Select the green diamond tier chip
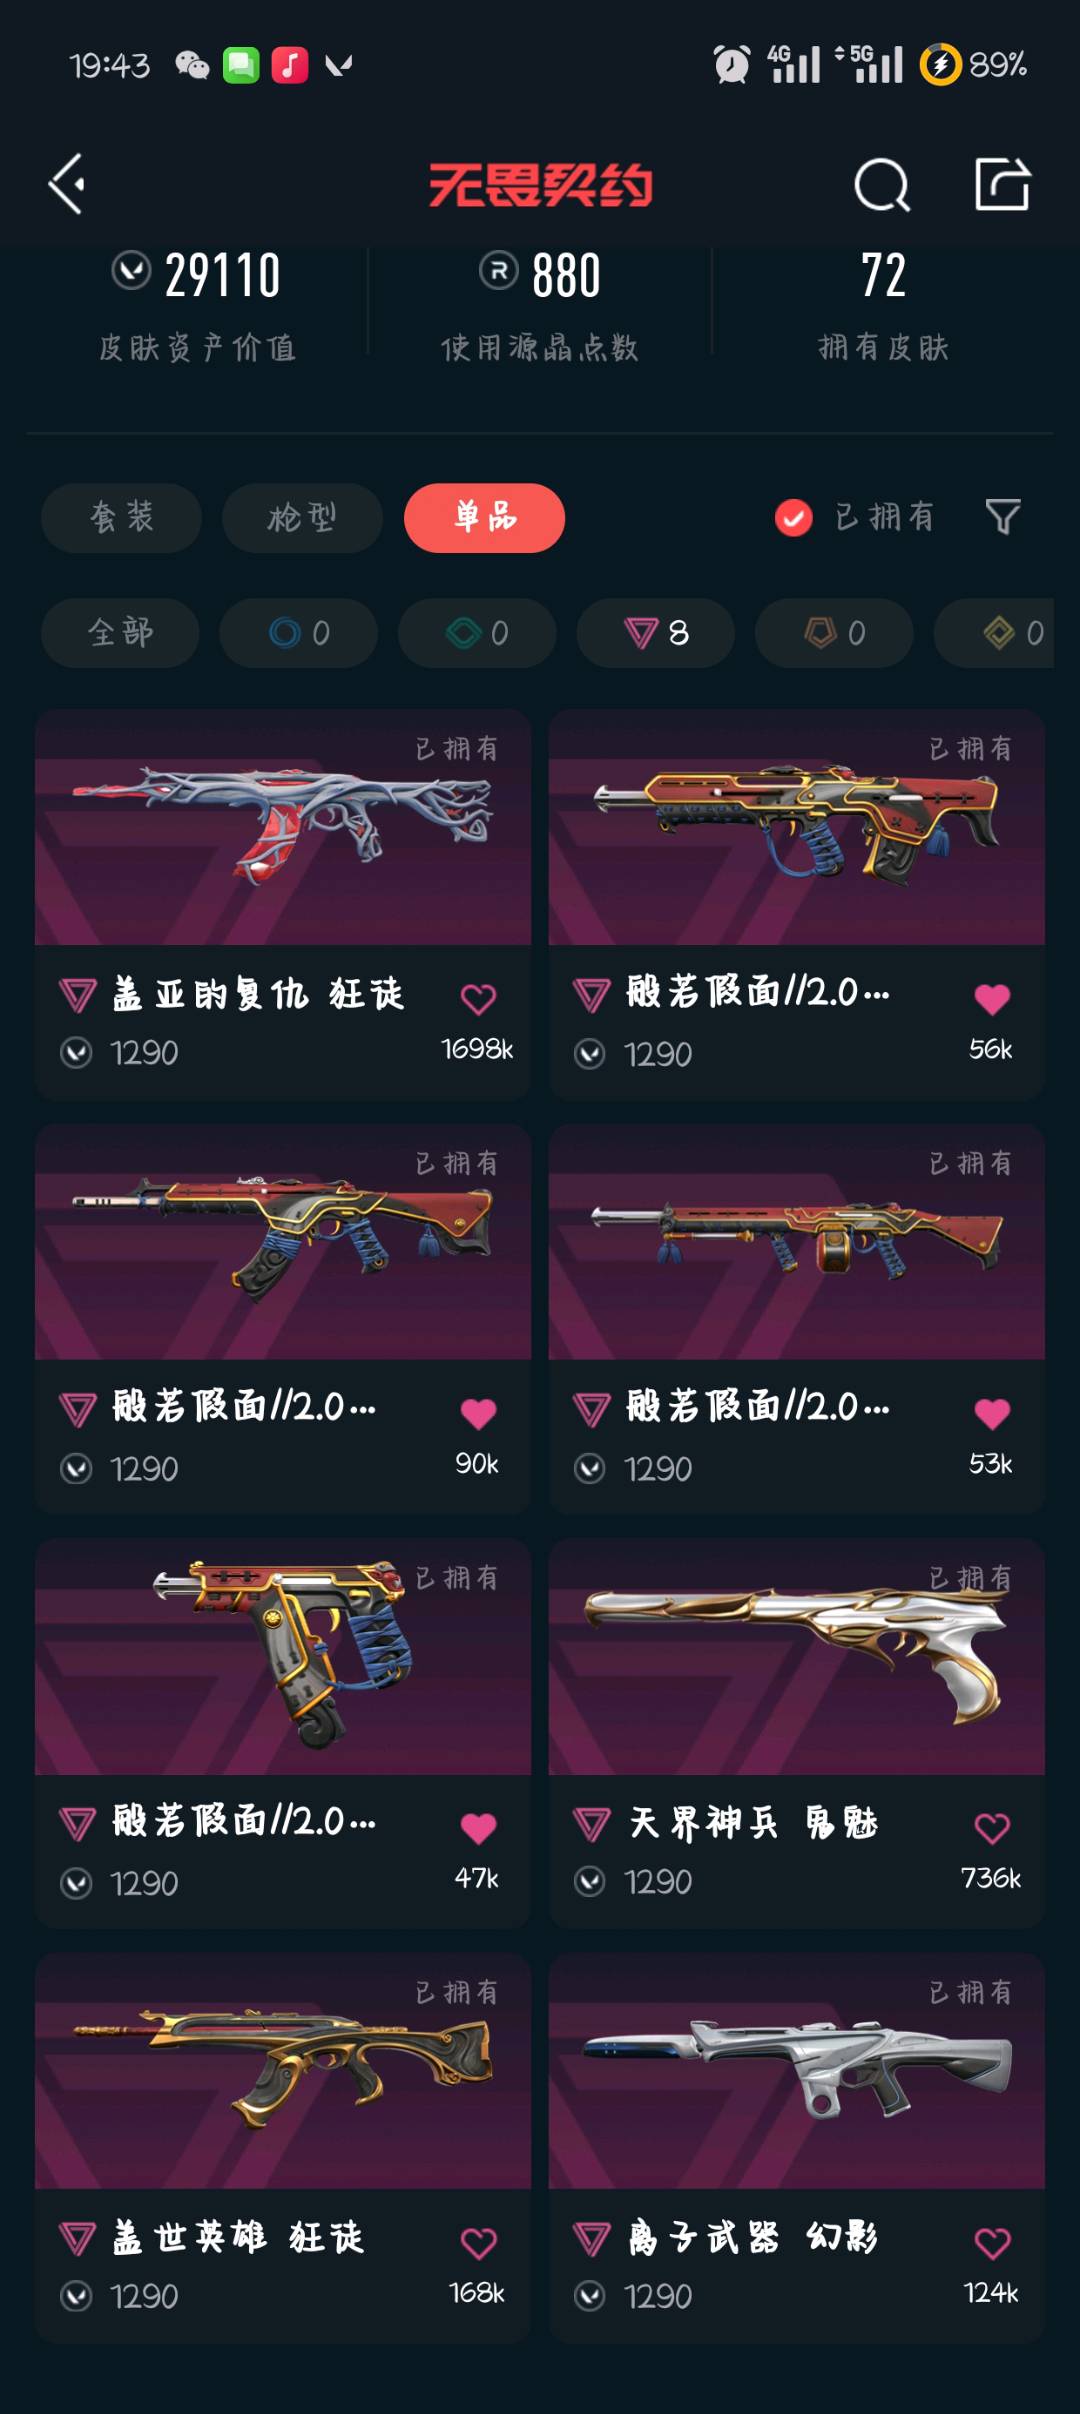 (477, 633)
